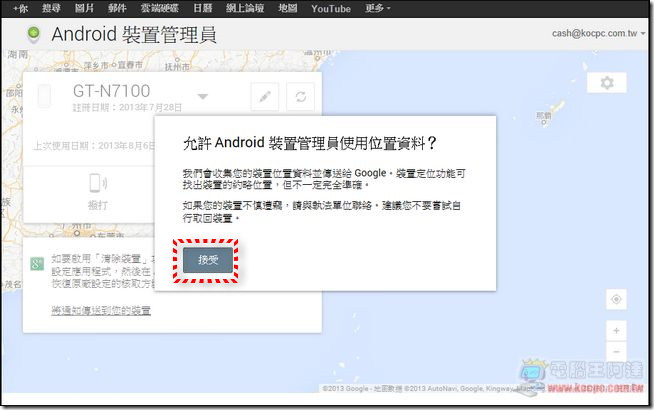Click the Google+ icon in info card
This screenshot has height=410, width=654.
pos(36,263)
